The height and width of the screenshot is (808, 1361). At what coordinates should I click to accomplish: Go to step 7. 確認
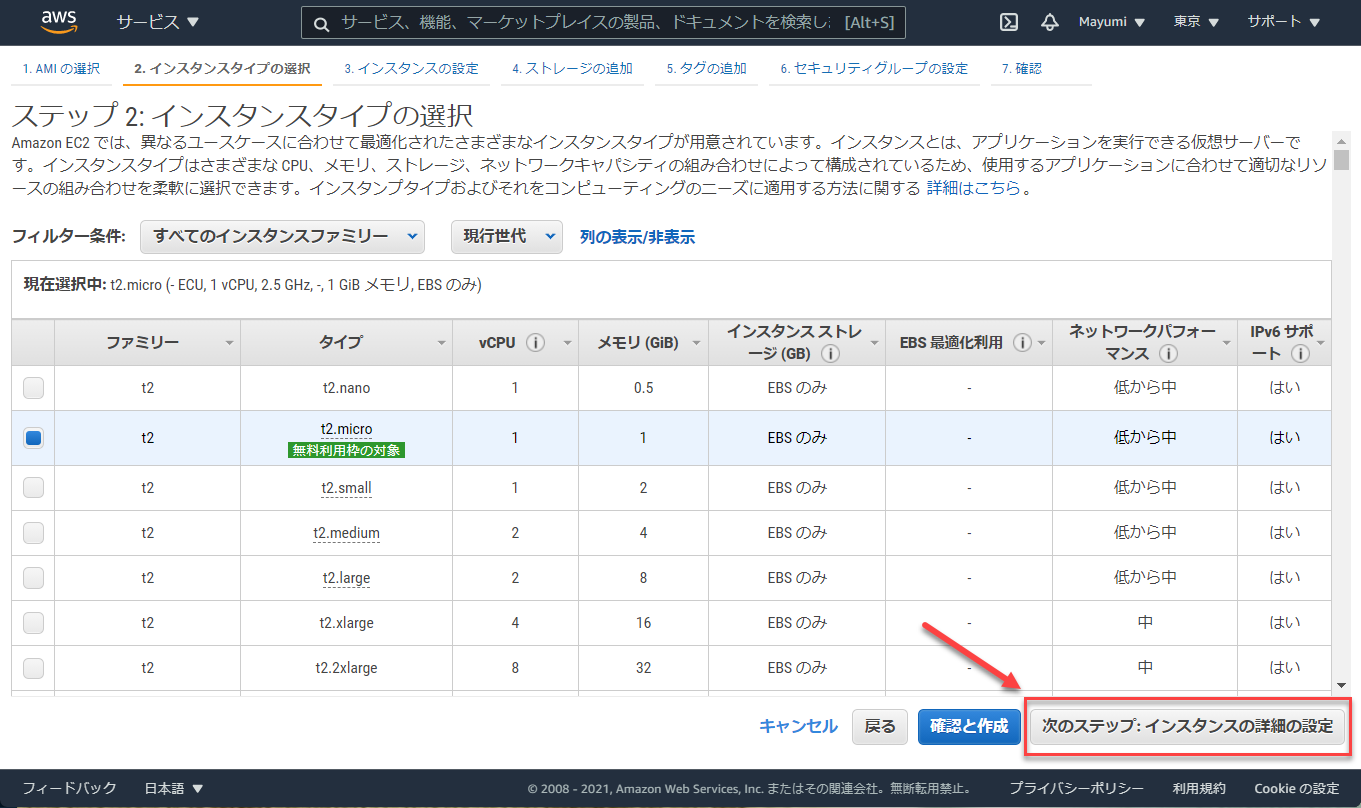coord(1021,68)
